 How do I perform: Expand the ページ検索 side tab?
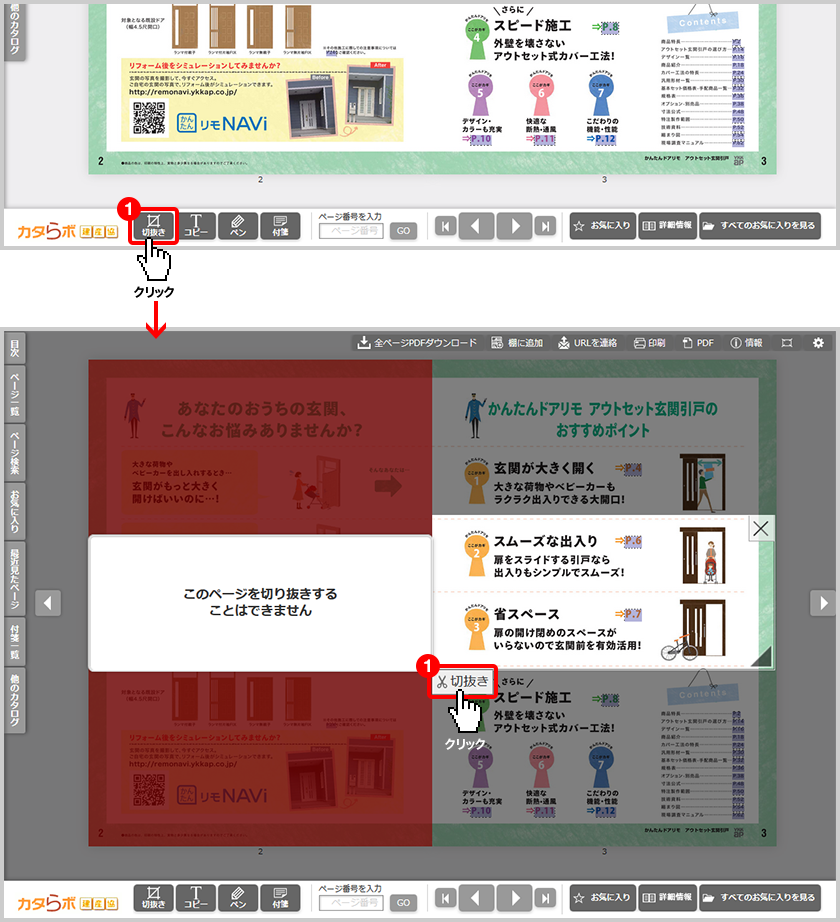pyautogui.click(x=14, y=451)
